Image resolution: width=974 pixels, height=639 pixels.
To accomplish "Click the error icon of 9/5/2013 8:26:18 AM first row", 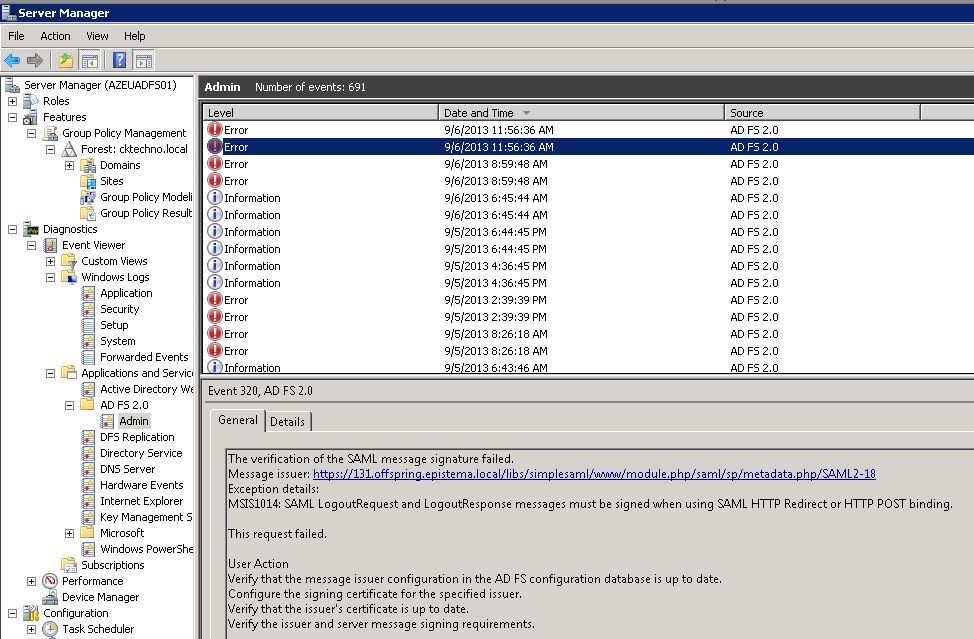I will coord(214,333).
